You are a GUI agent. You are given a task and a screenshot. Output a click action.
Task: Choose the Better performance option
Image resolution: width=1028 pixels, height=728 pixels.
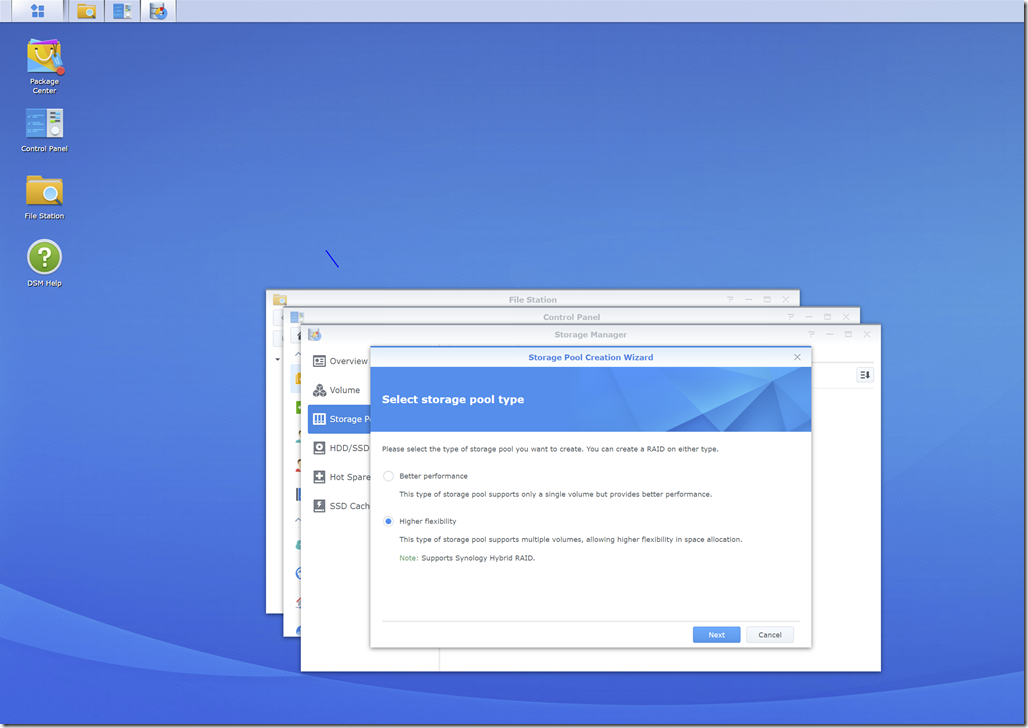388,476
